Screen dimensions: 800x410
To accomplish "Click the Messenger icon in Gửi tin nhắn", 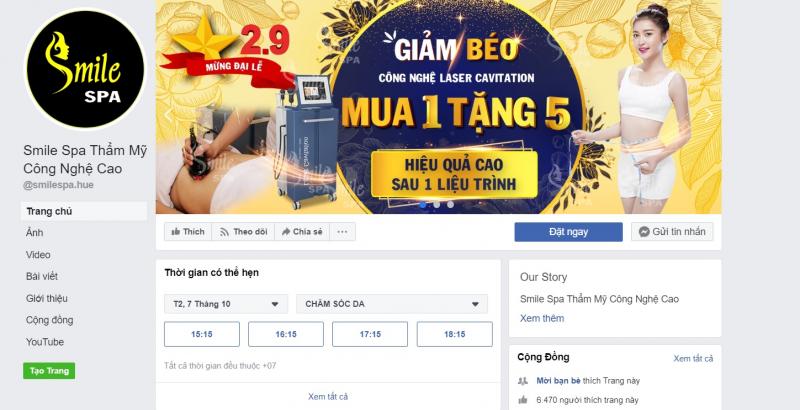I will (x=644, y=232).
